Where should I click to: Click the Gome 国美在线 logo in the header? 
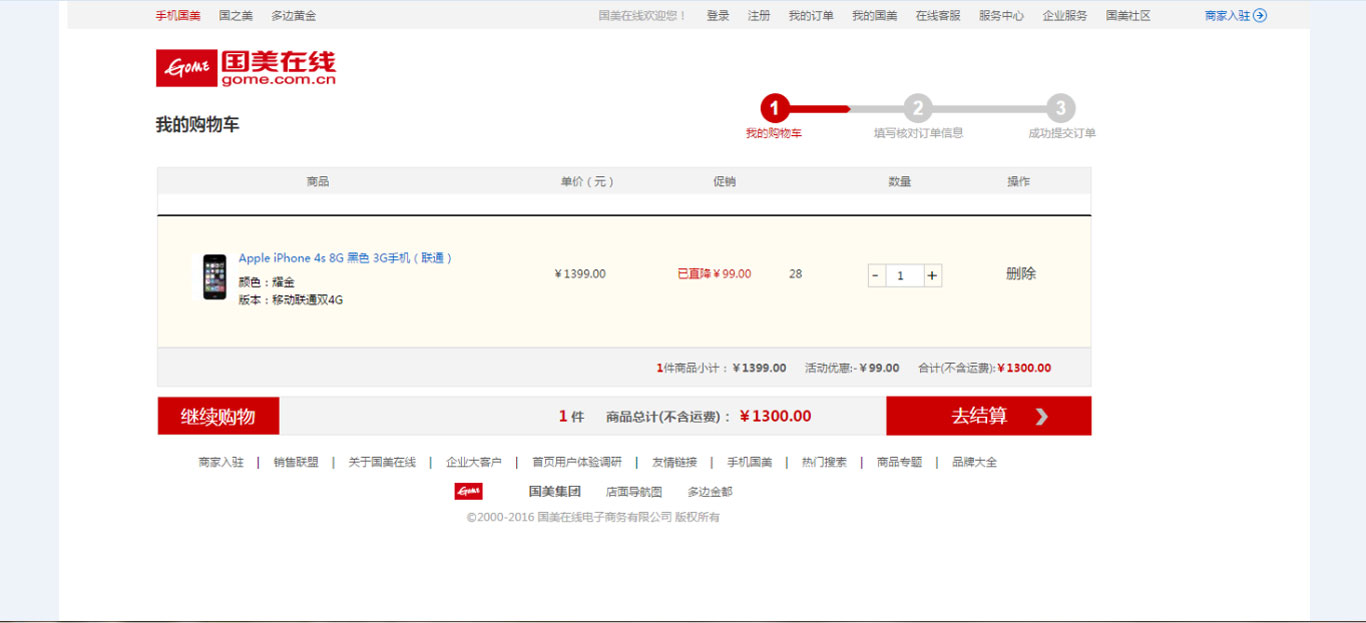coord(246,68)
